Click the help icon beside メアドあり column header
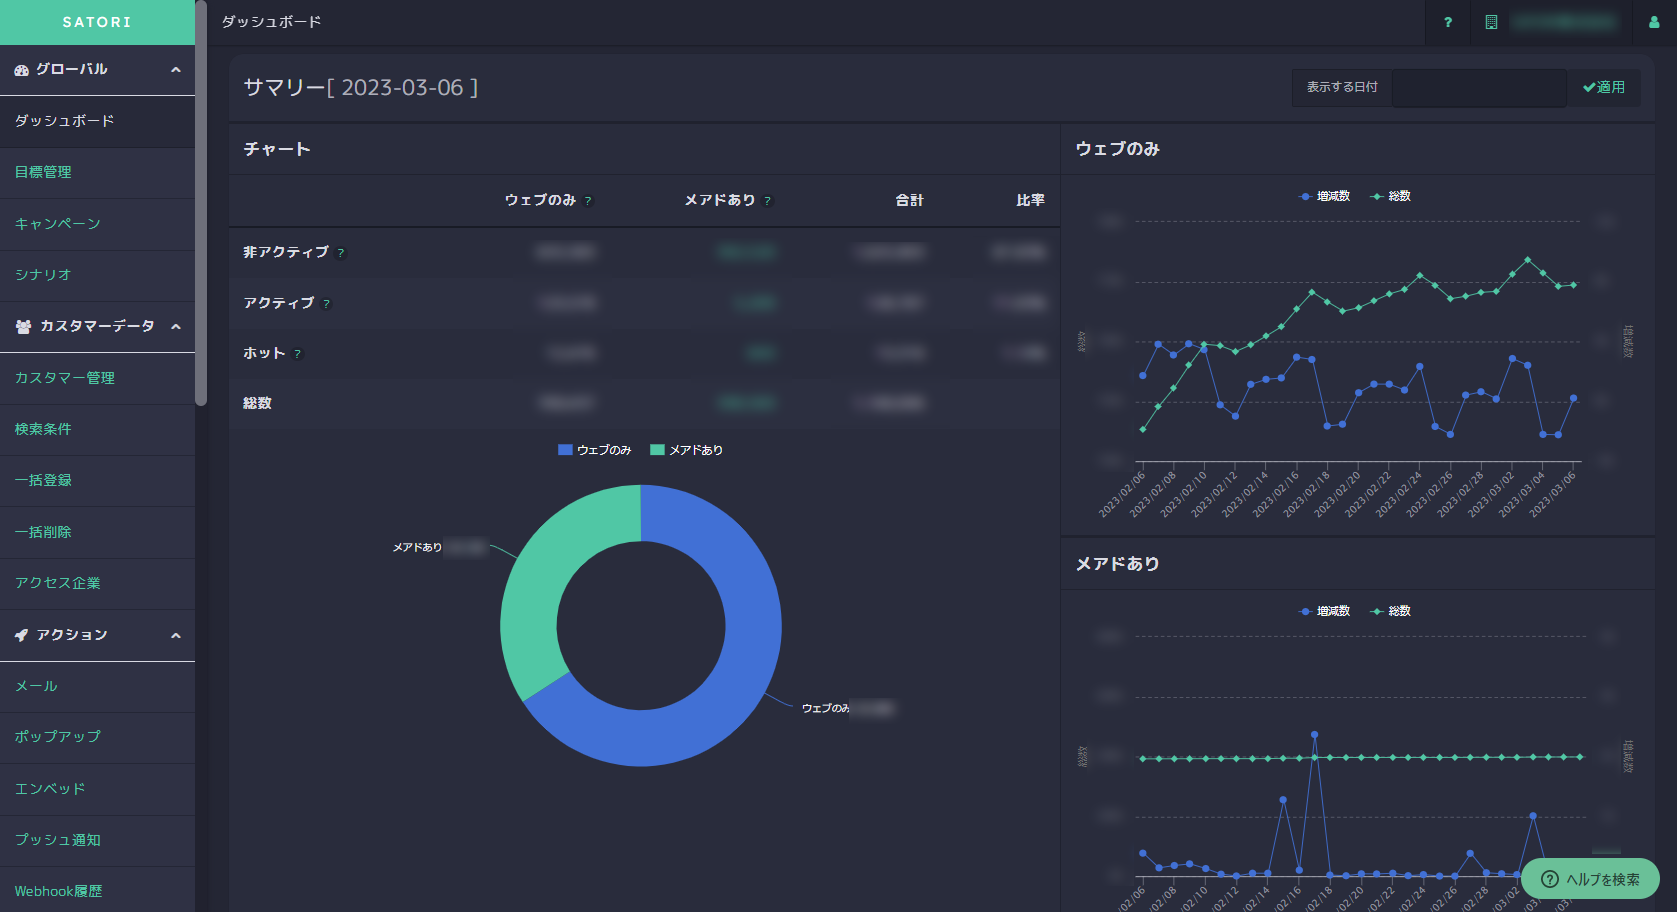Viewport: 1677px width, 912px height. 767,201
